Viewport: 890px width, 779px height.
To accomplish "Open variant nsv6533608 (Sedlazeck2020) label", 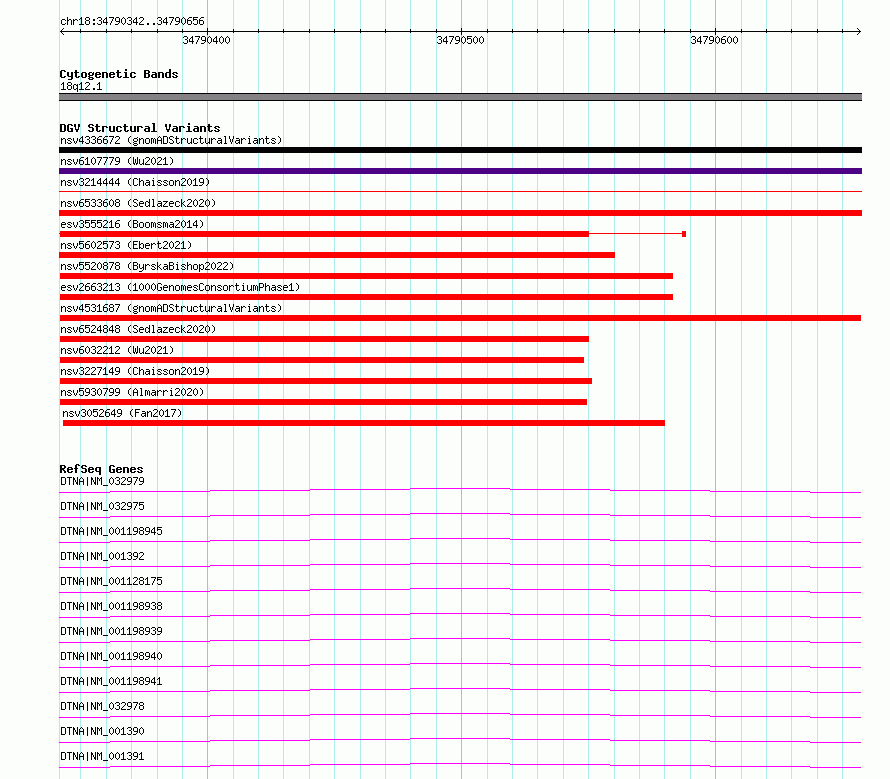I will pyautogui.click(x=138, y=203).
